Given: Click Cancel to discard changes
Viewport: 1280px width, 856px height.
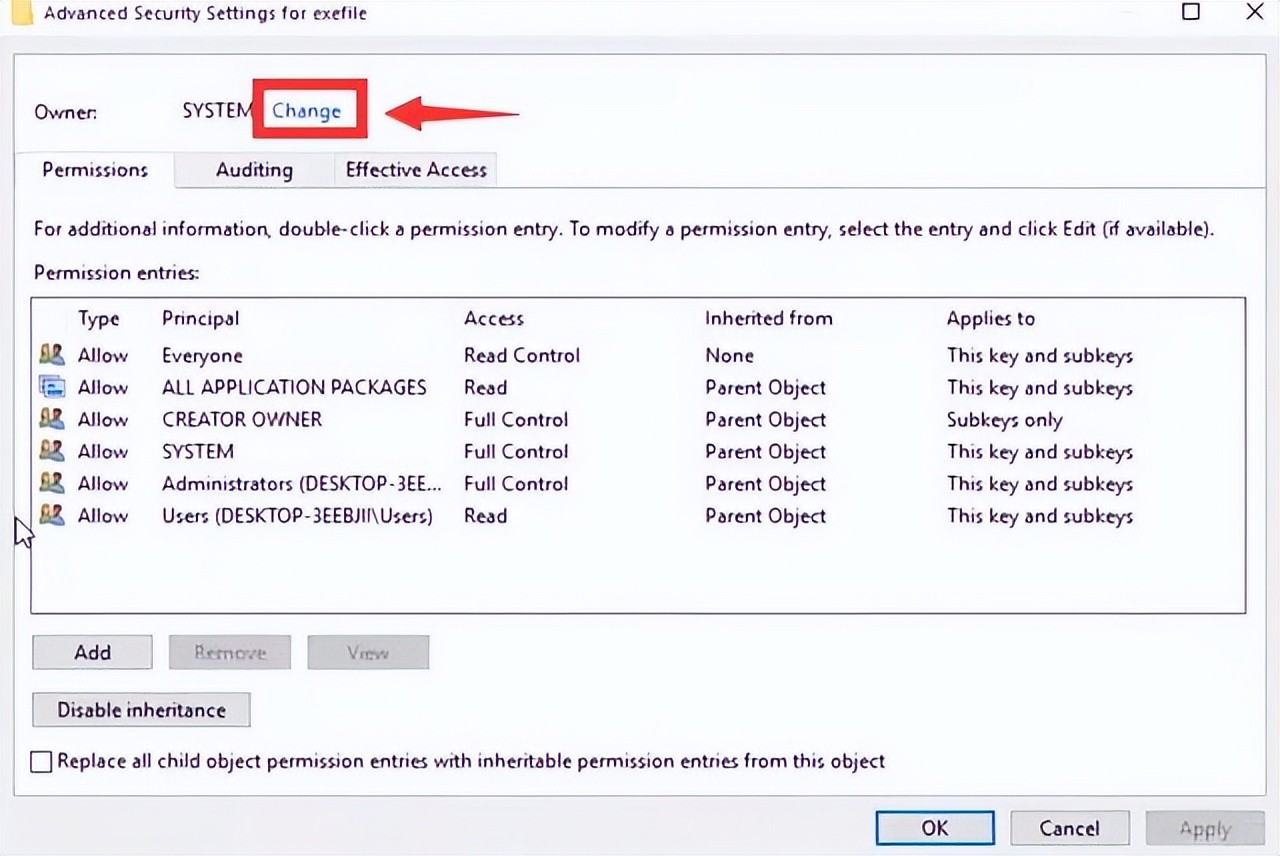Looking at the screenshot, I should 1069,828.
